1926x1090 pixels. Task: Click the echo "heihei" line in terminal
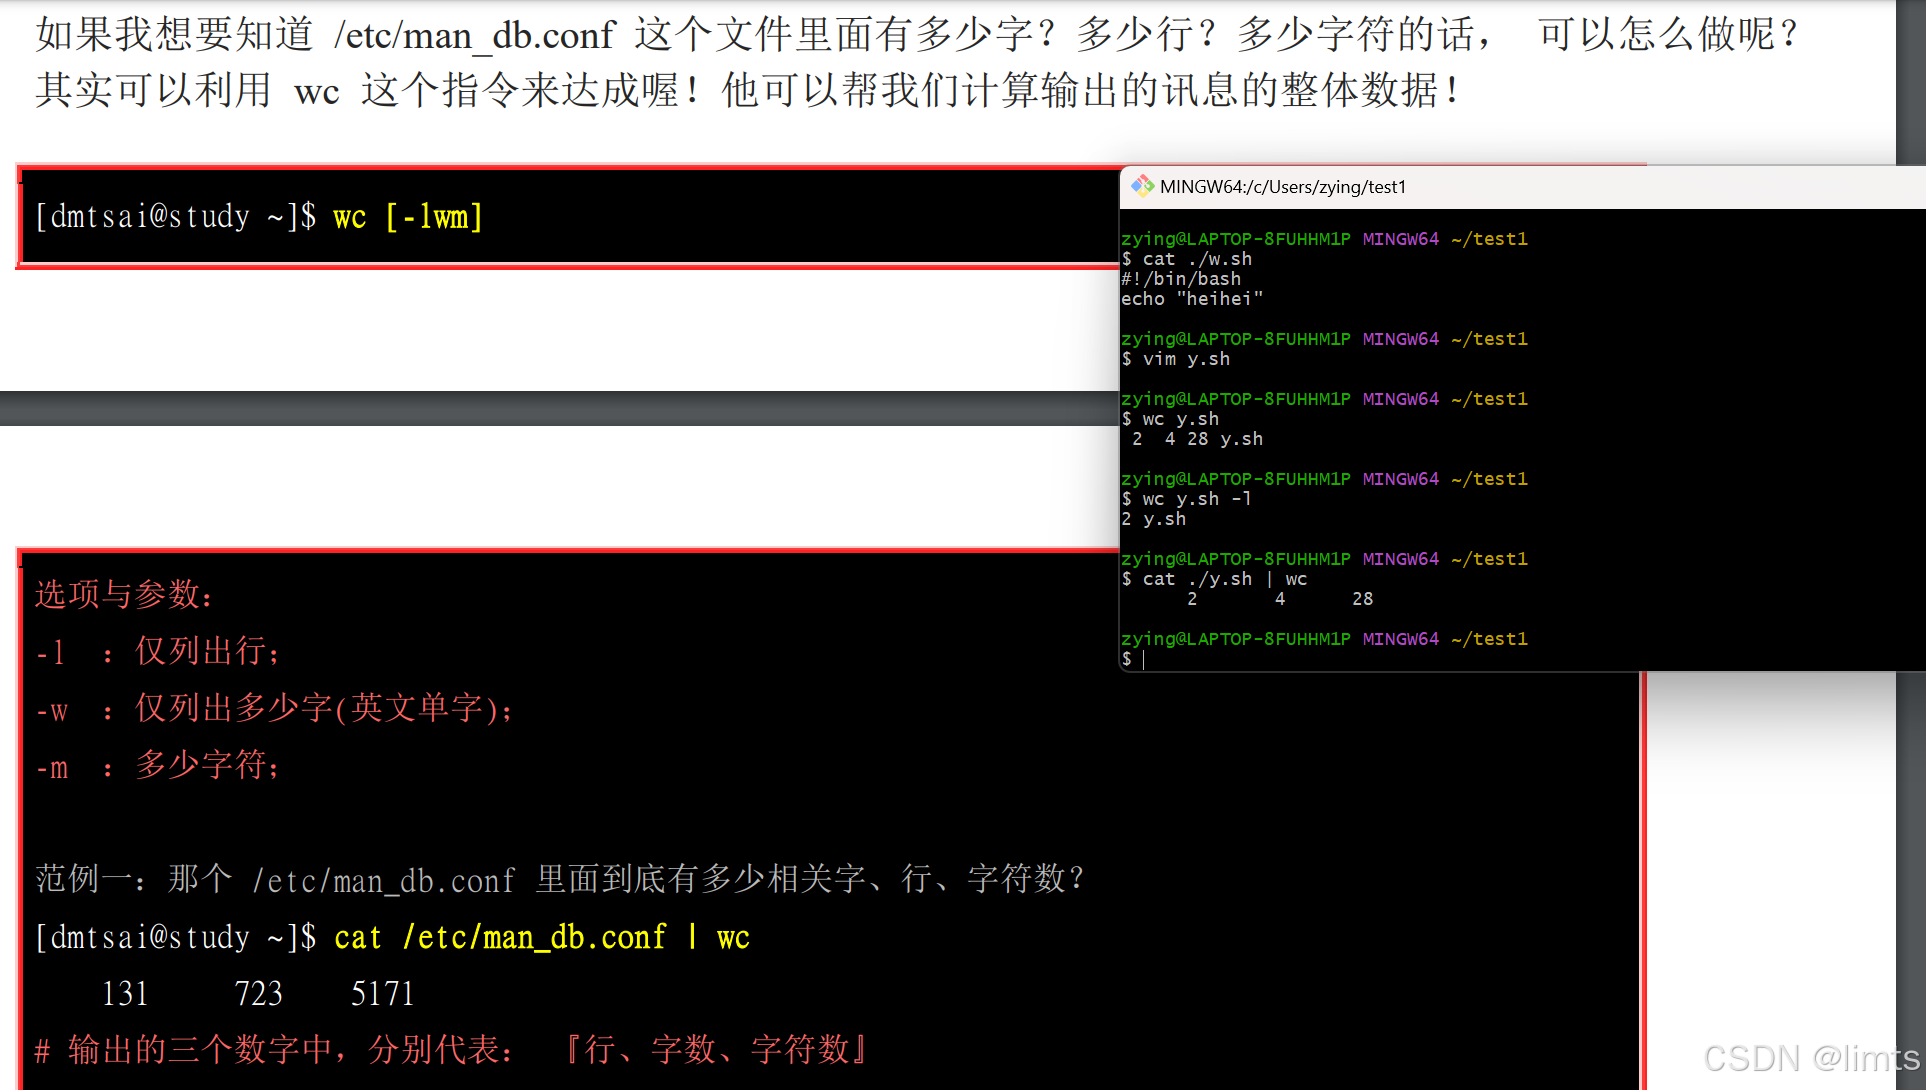pos(1192,299)
